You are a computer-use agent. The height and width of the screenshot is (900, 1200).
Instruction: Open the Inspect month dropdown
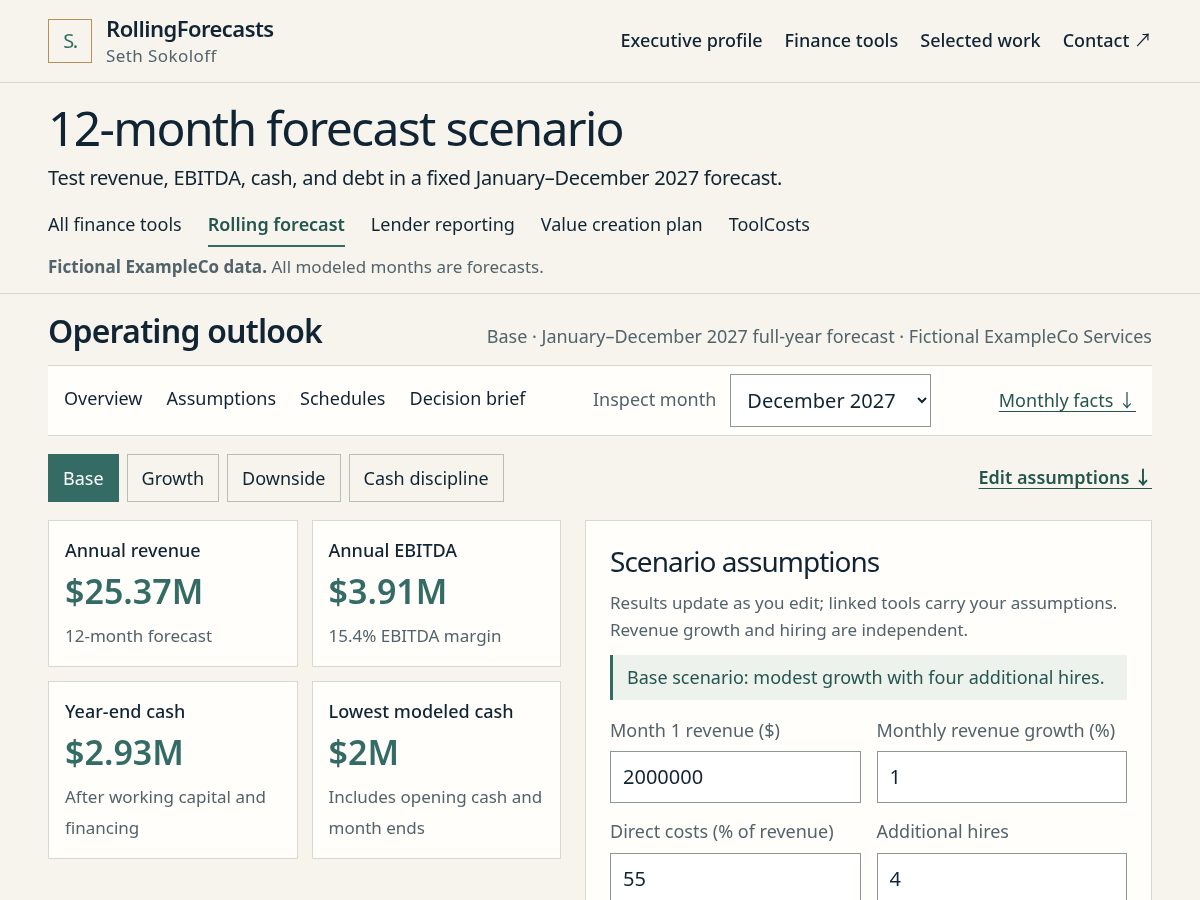click(830, 401)
